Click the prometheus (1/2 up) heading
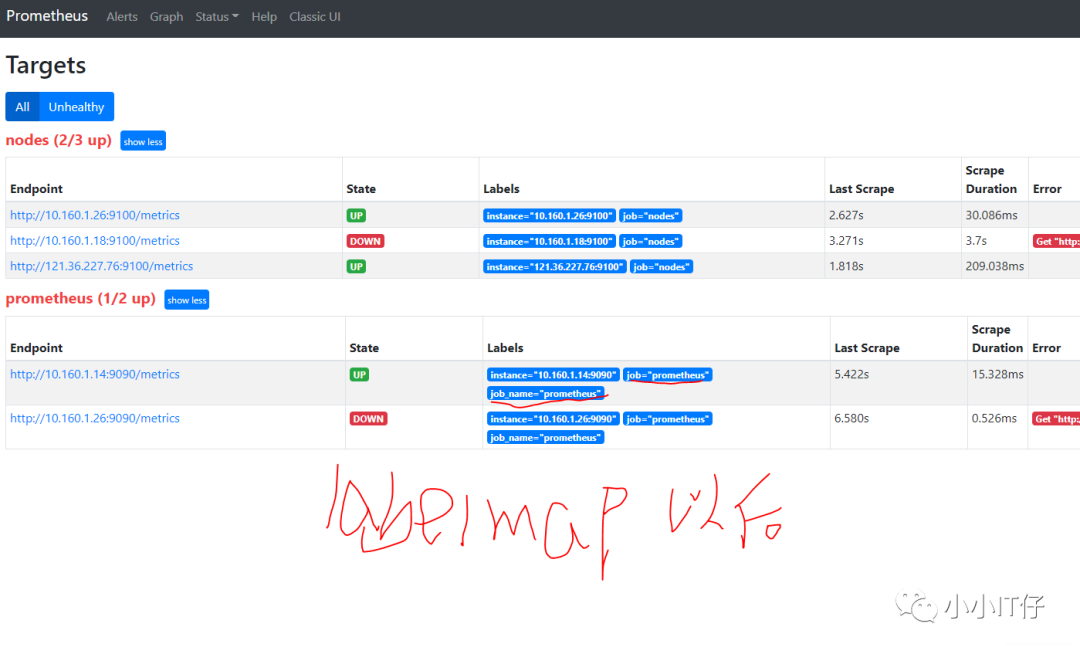Image resolution: width=1080 pixels, height=654 pixels. [x=81, y=298]
